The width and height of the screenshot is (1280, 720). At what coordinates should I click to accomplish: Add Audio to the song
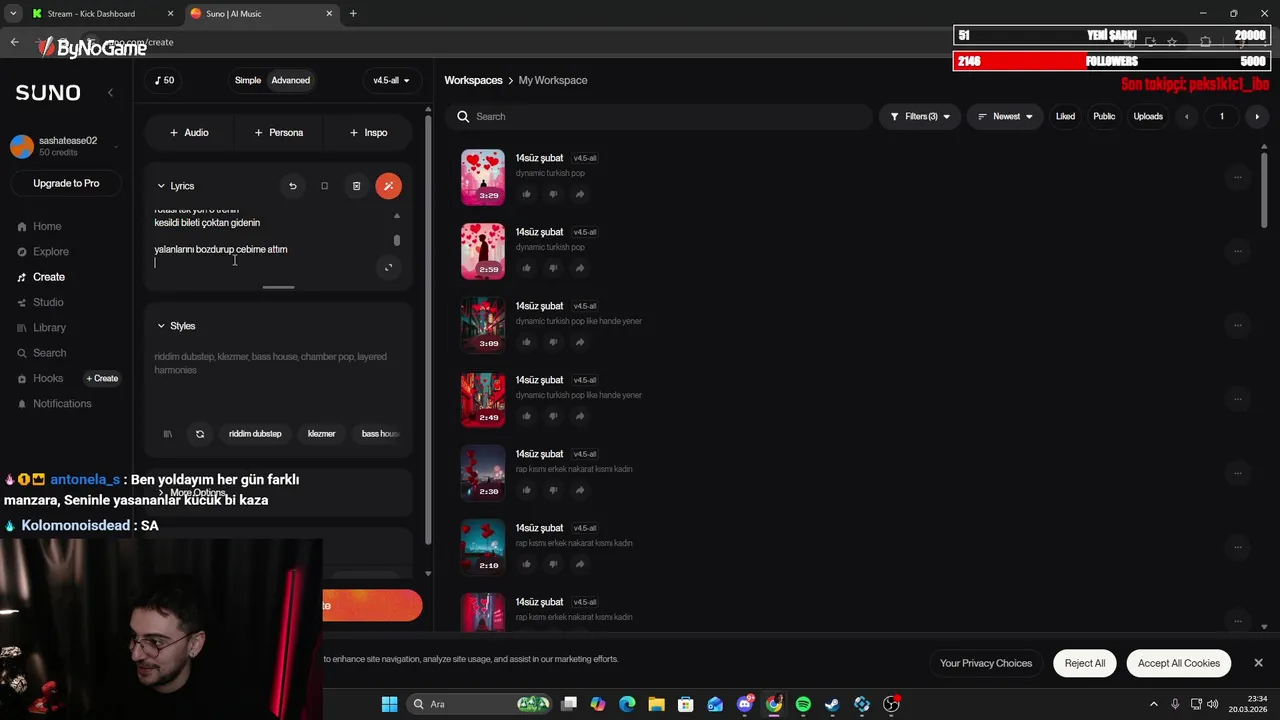tap(189, 132)
